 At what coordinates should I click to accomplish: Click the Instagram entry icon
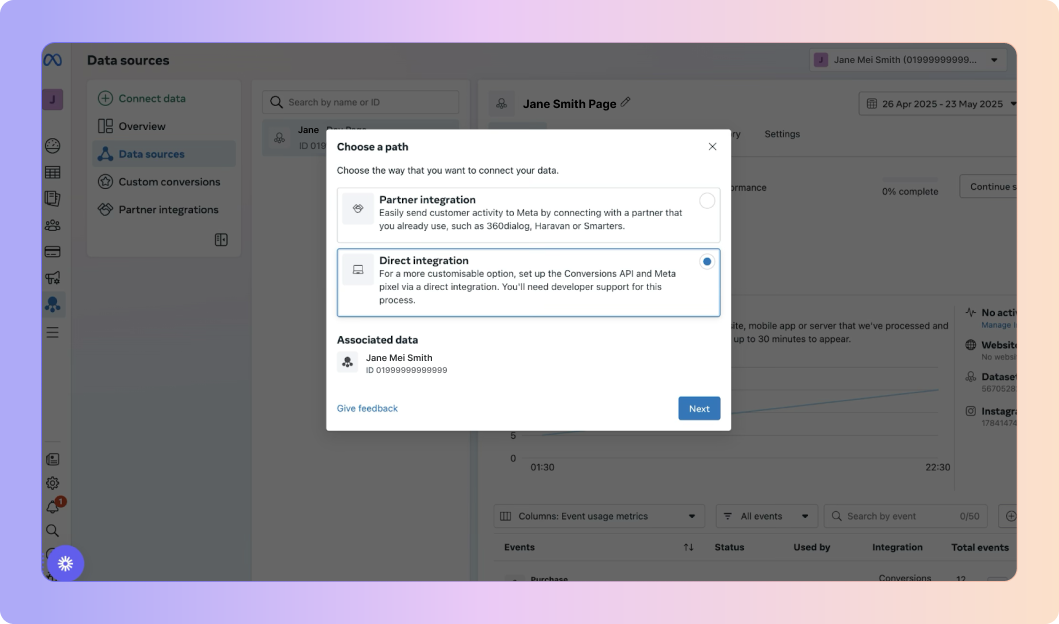971,411
